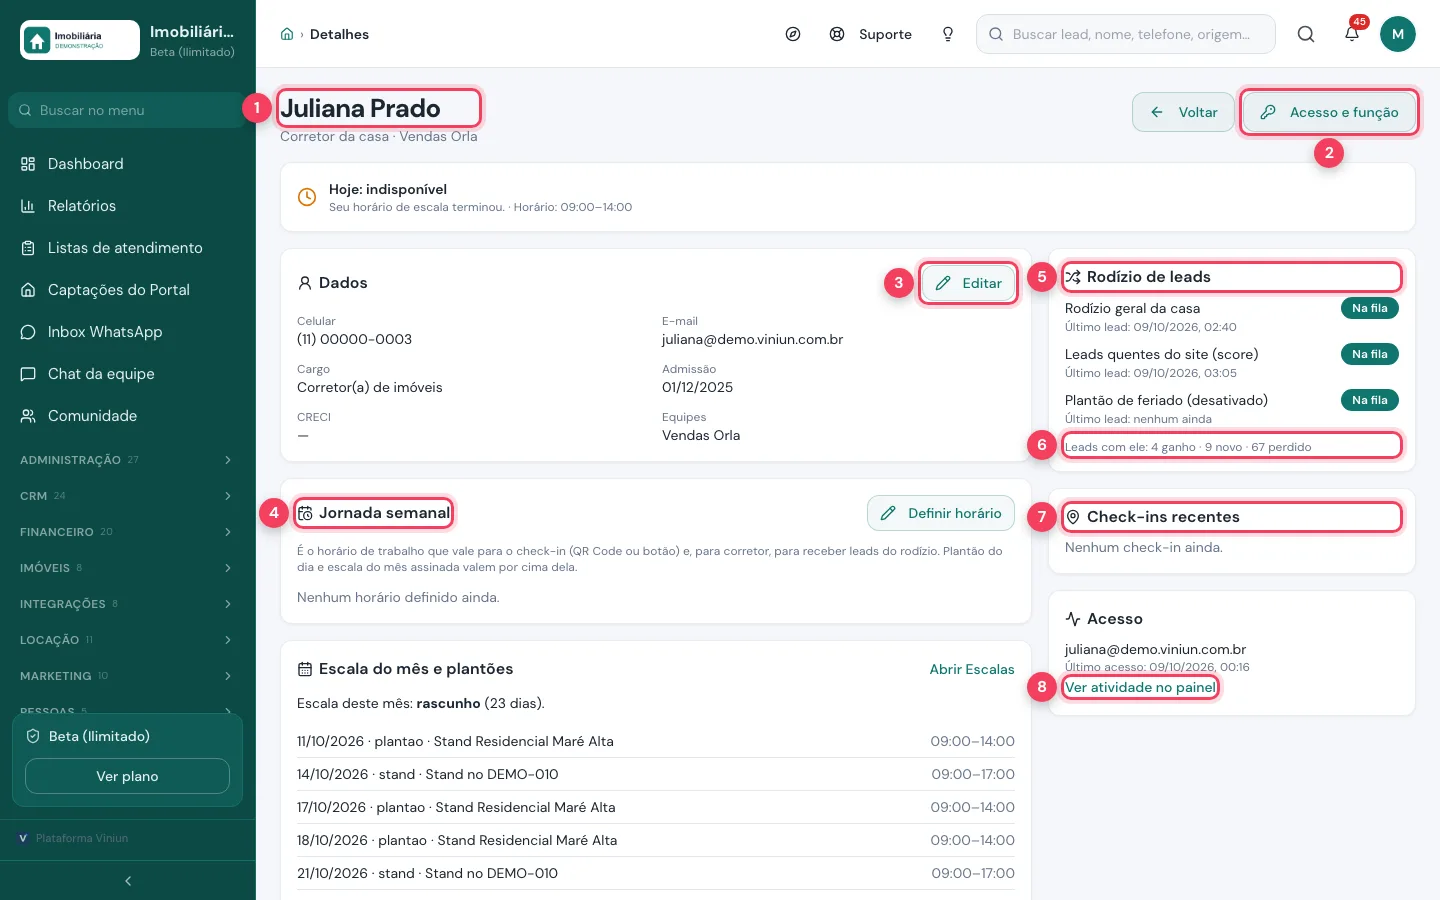The width and height of the screenshot is (1440, 900).
Task: Expand the INTEGRAÇÕES menu section
Action: click(x=128, y=604)
